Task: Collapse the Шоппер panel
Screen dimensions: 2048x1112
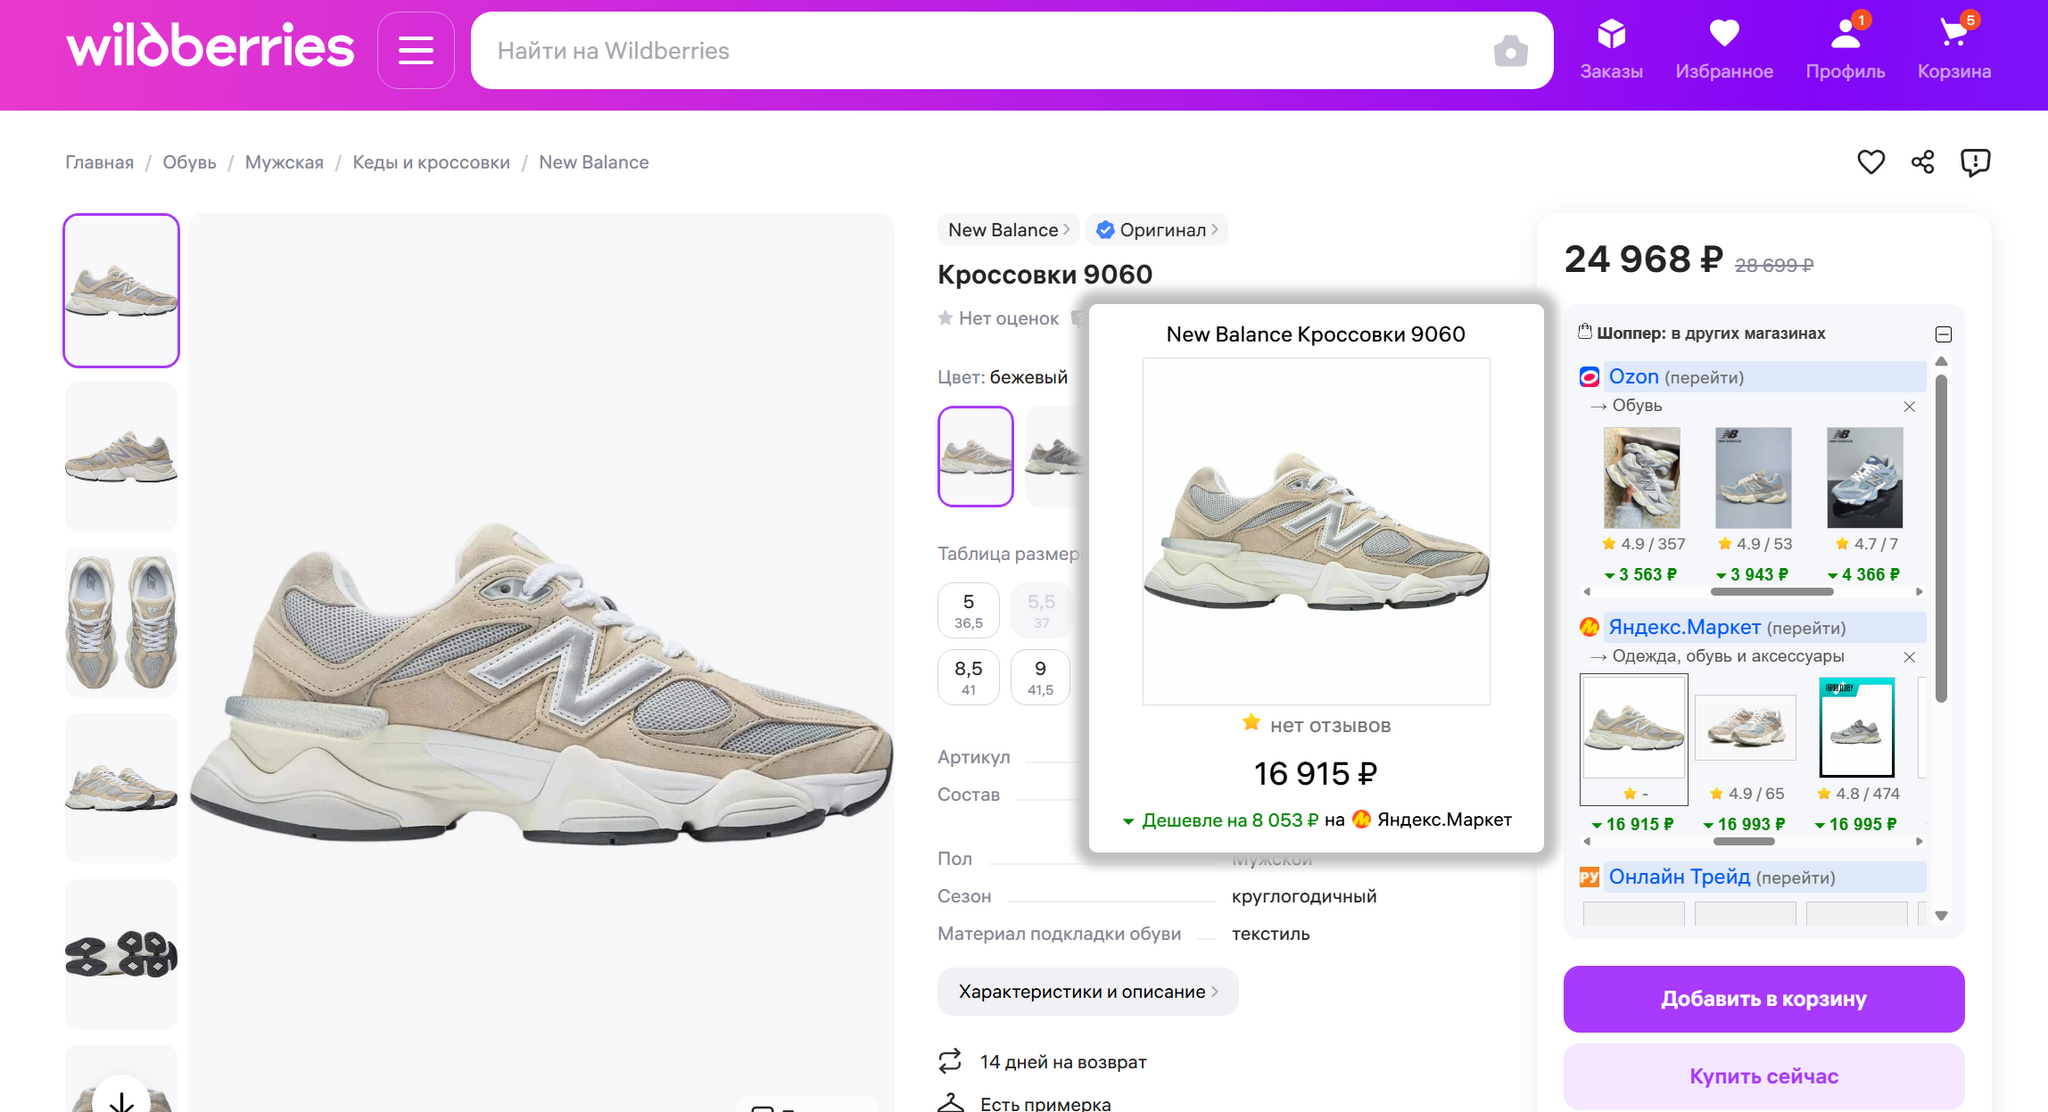Action: (x=1943, y=334)
